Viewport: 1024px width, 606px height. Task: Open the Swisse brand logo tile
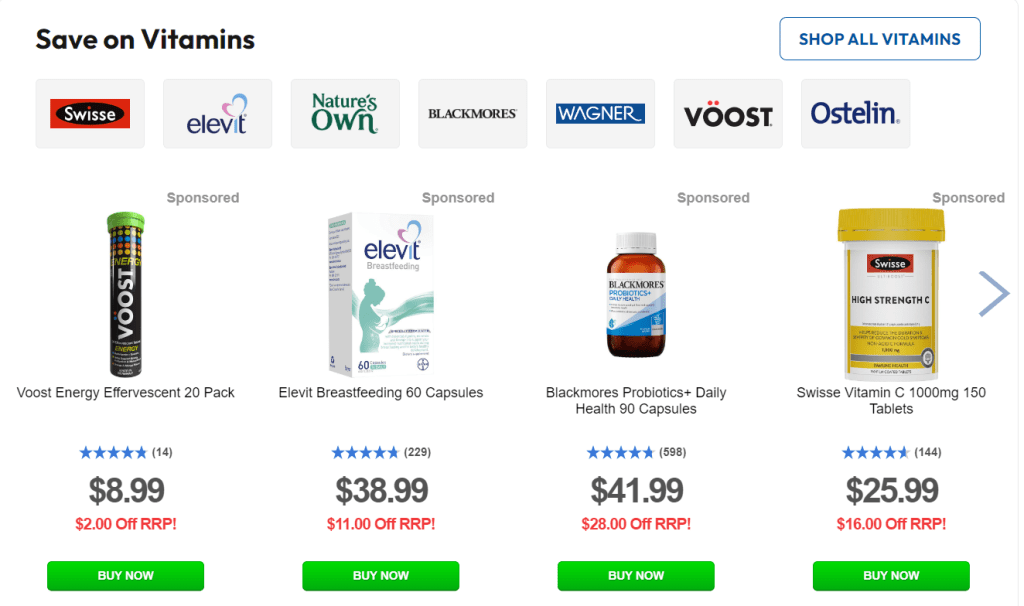[90, 114]
